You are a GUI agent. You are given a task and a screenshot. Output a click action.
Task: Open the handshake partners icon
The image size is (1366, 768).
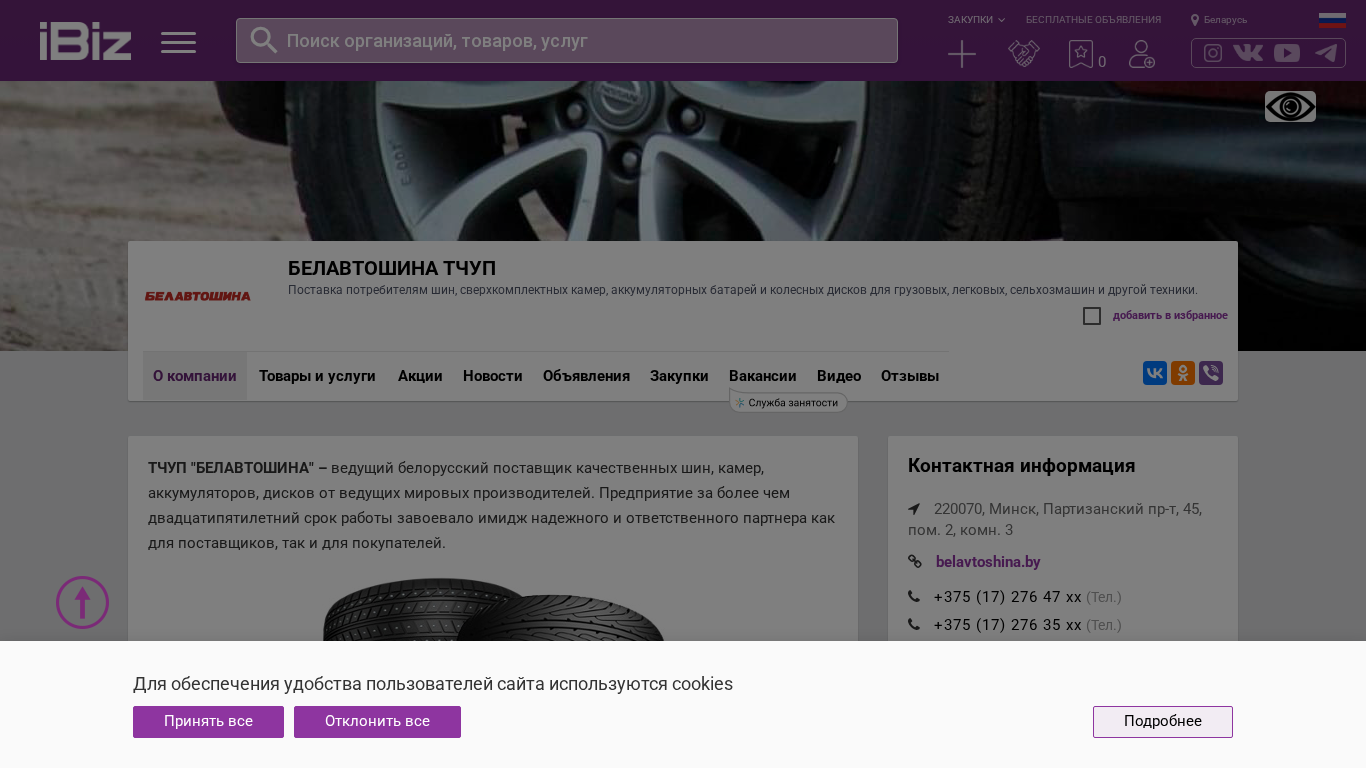[1023, 54]
